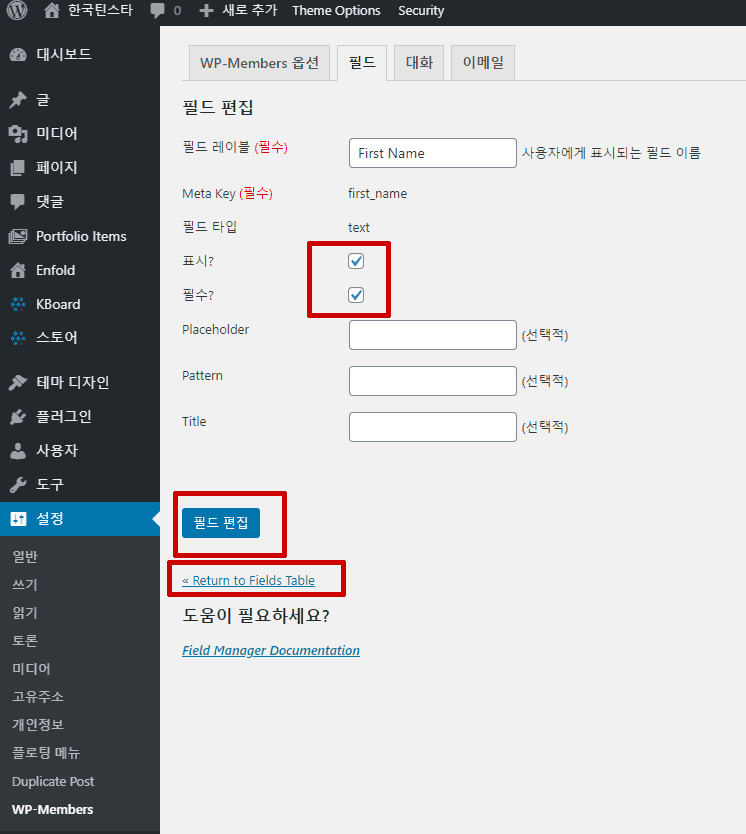Viewport: 746px width, 834px height.
Task: Open the 대시보드 dashboard icon
Action: click(x=18, y=54)
